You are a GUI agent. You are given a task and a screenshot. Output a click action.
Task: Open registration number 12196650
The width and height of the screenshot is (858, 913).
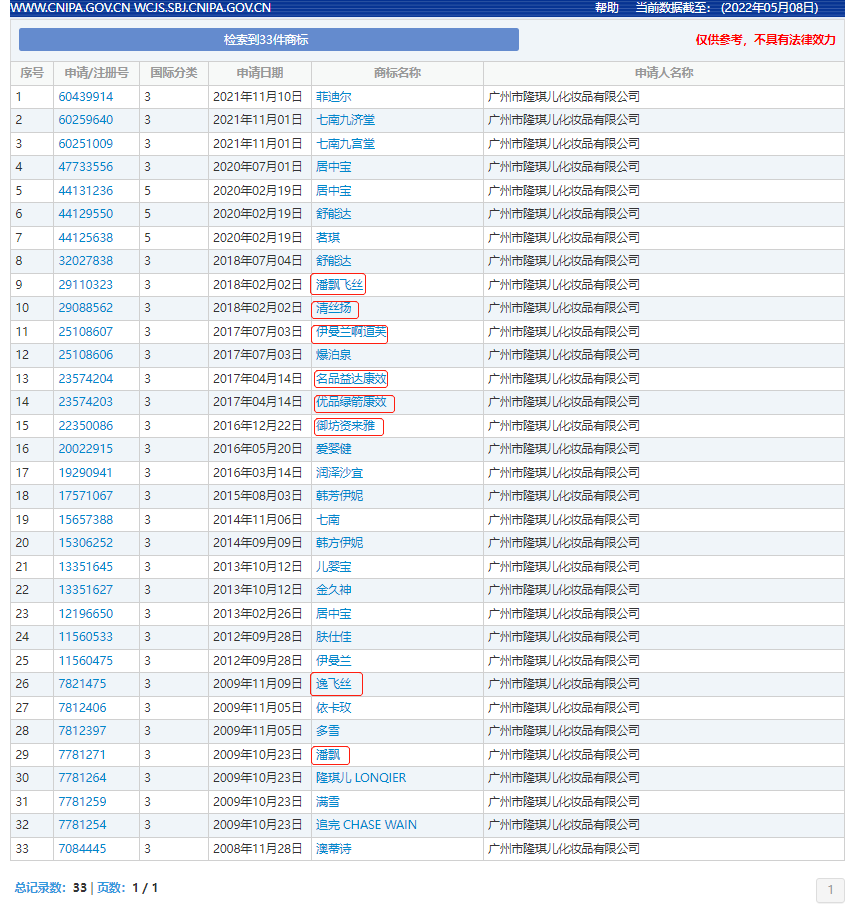tap(86, 614)
